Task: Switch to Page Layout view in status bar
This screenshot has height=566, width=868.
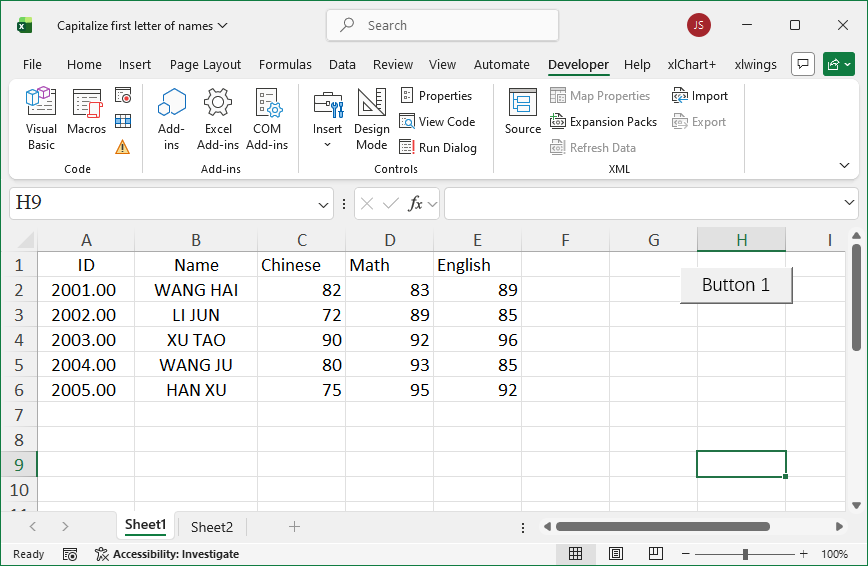Action: coord(616,554)
